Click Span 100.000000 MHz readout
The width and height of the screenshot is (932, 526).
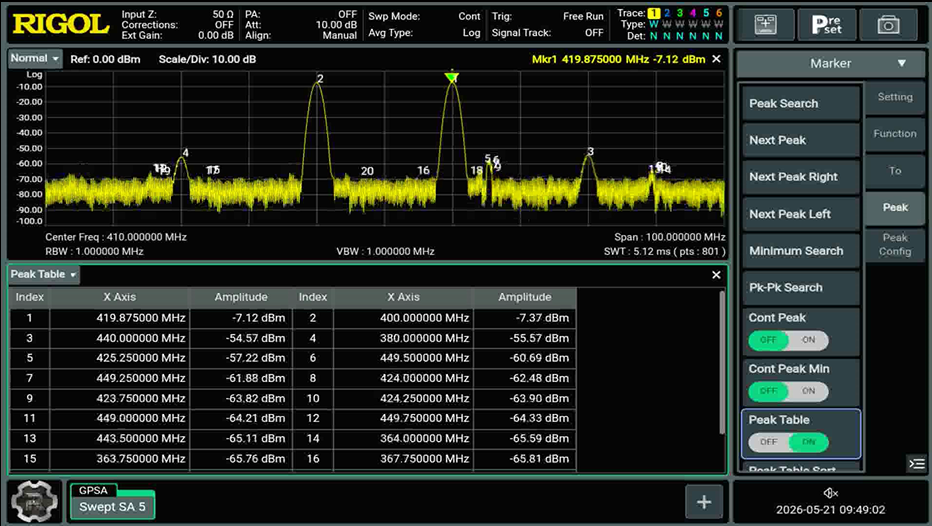tap(670, 237)
